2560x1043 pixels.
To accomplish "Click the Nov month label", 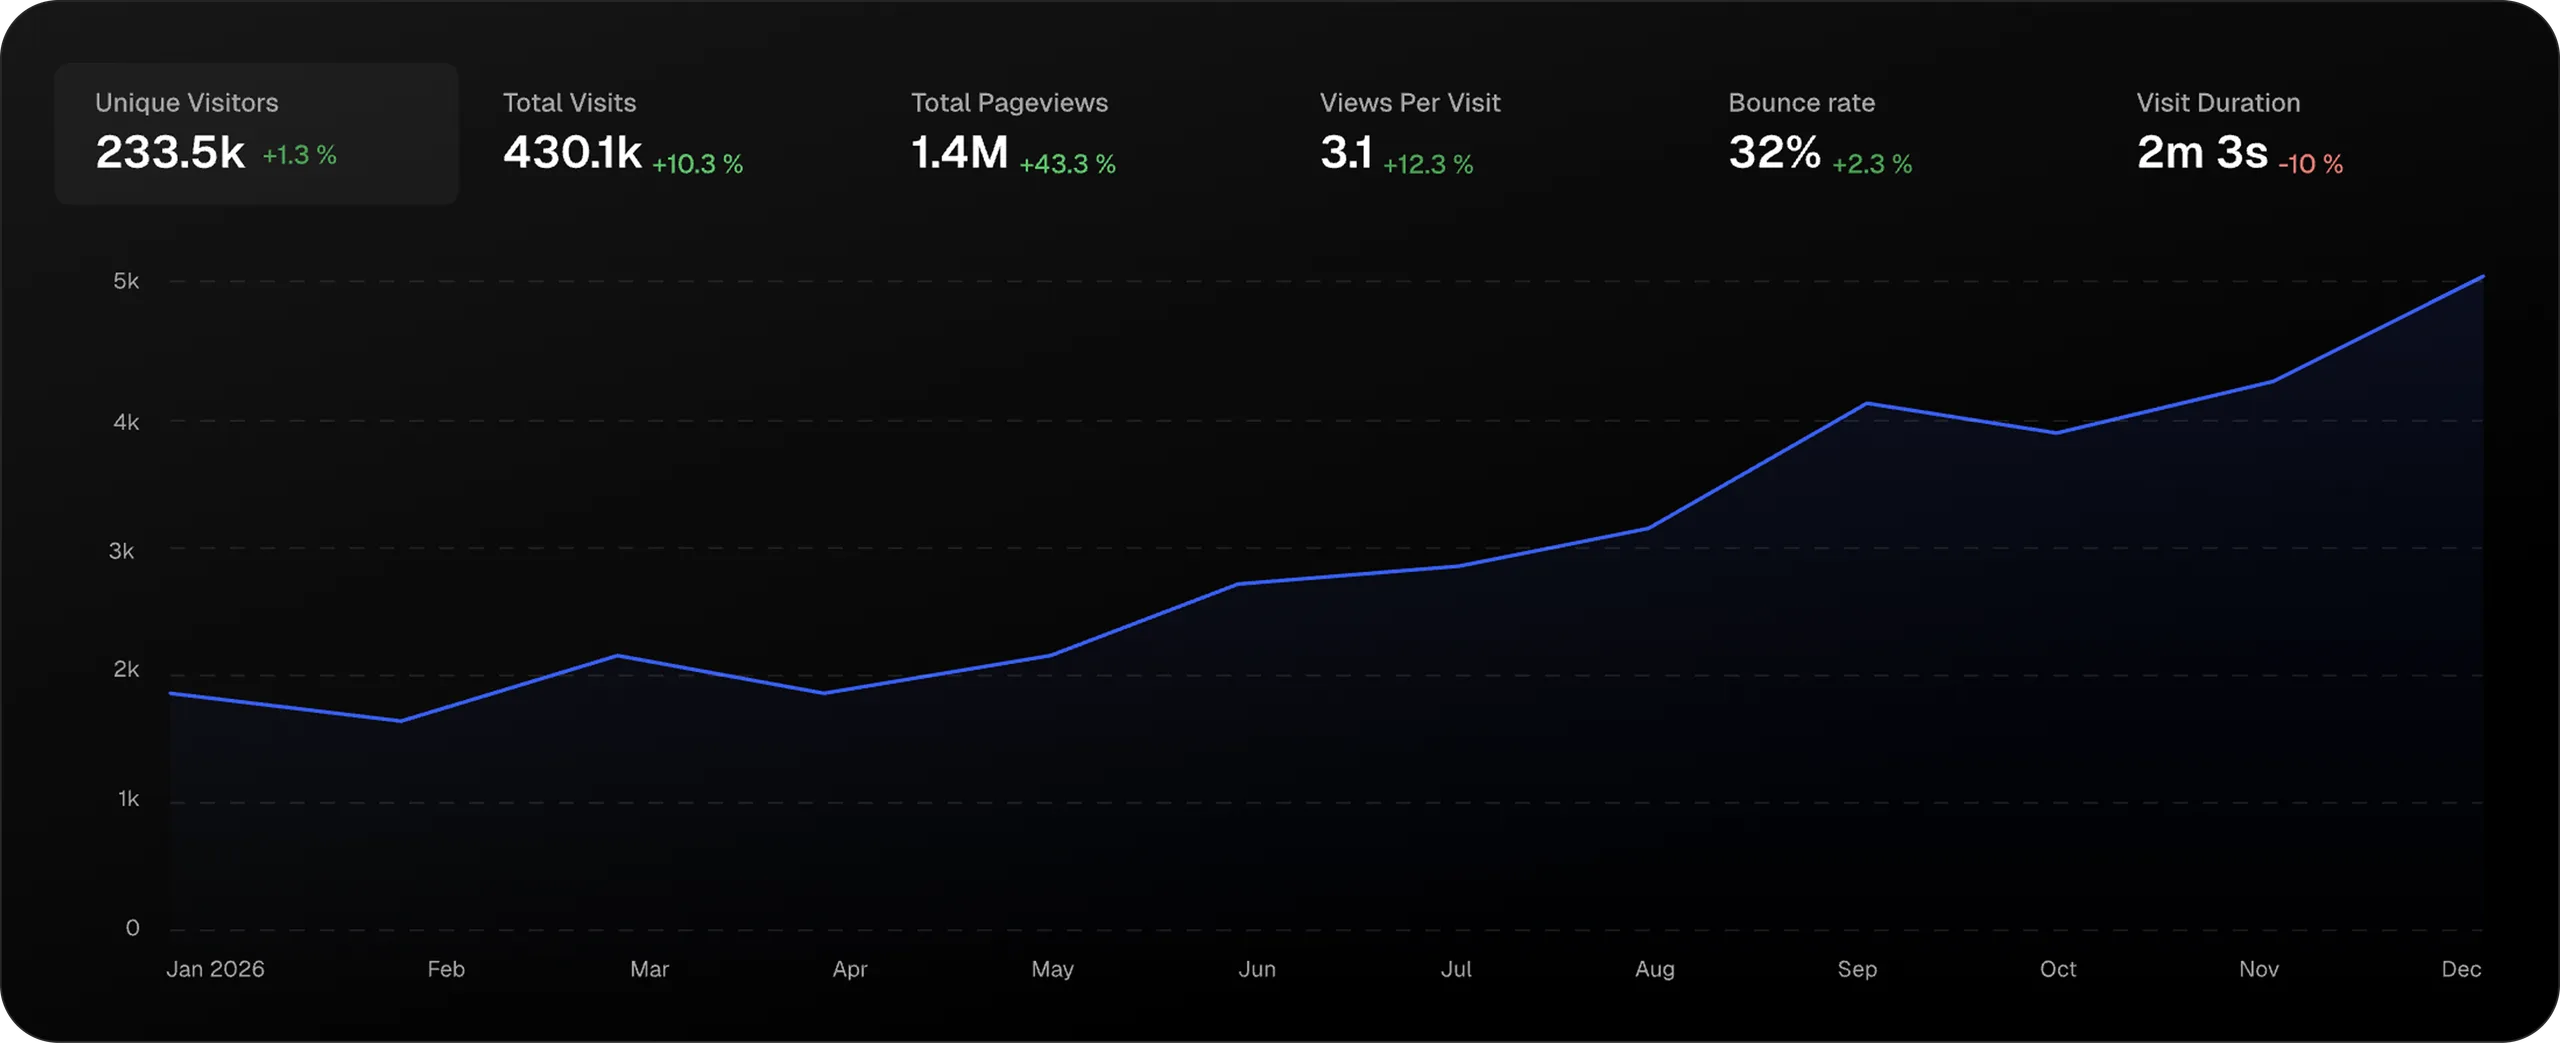I will pyautogui.click(x=2259, y=969).
